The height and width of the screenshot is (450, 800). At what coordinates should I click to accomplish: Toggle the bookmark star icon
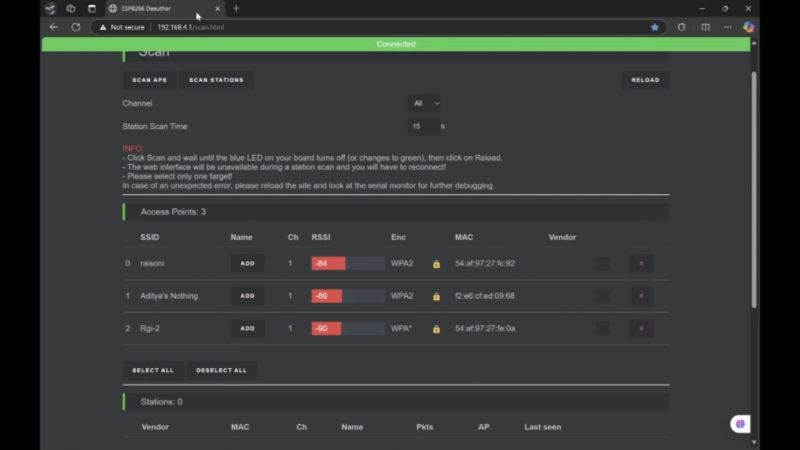(655, 27)
